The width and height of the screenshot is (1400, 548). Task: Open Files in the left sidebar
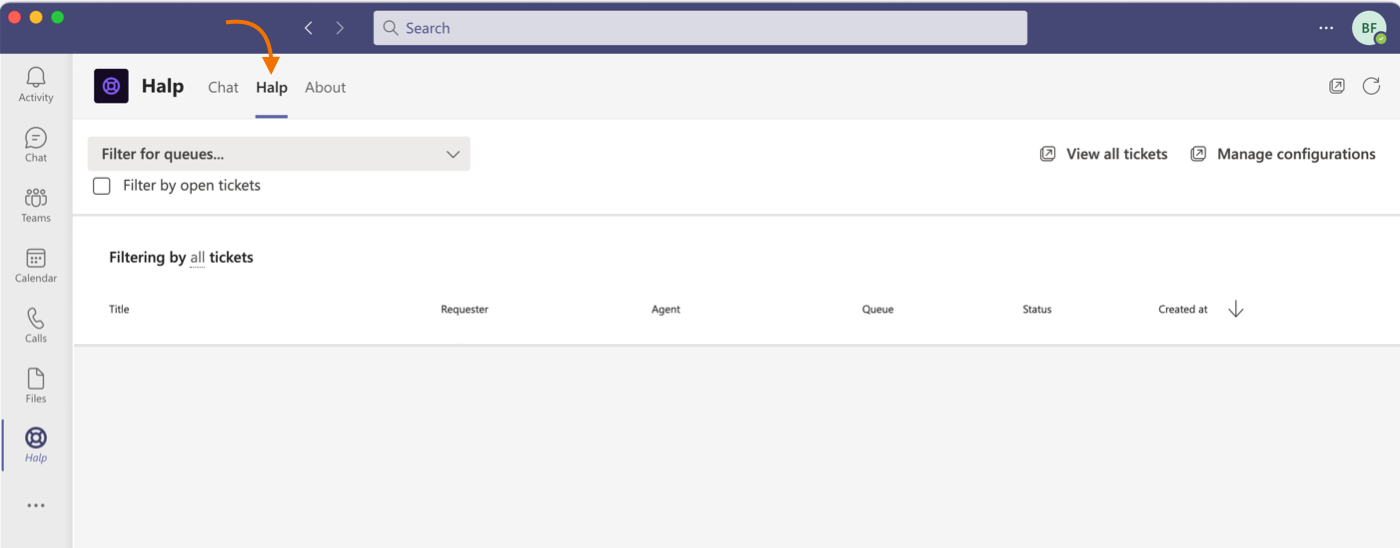[36, 385]
